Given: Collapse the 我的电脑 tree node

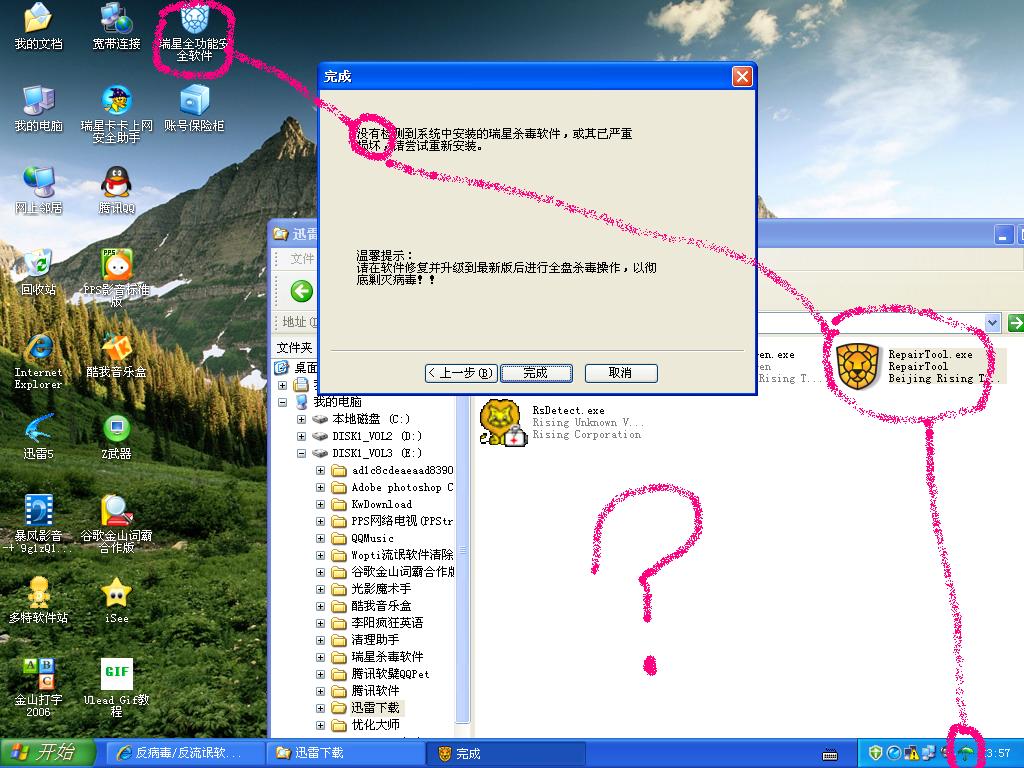Looking at the screenshot, I should 283,402.
